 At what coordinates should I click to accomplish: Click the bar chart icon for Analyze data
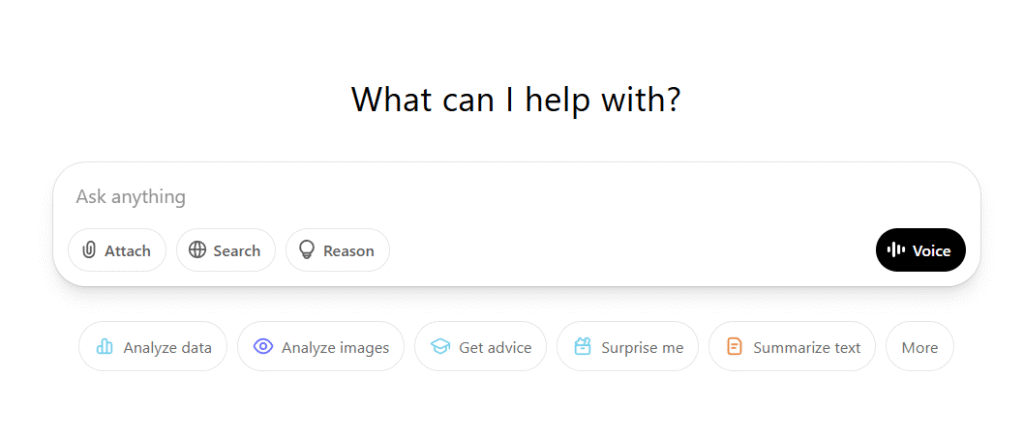pyautogui.click(x=104, y=346)
